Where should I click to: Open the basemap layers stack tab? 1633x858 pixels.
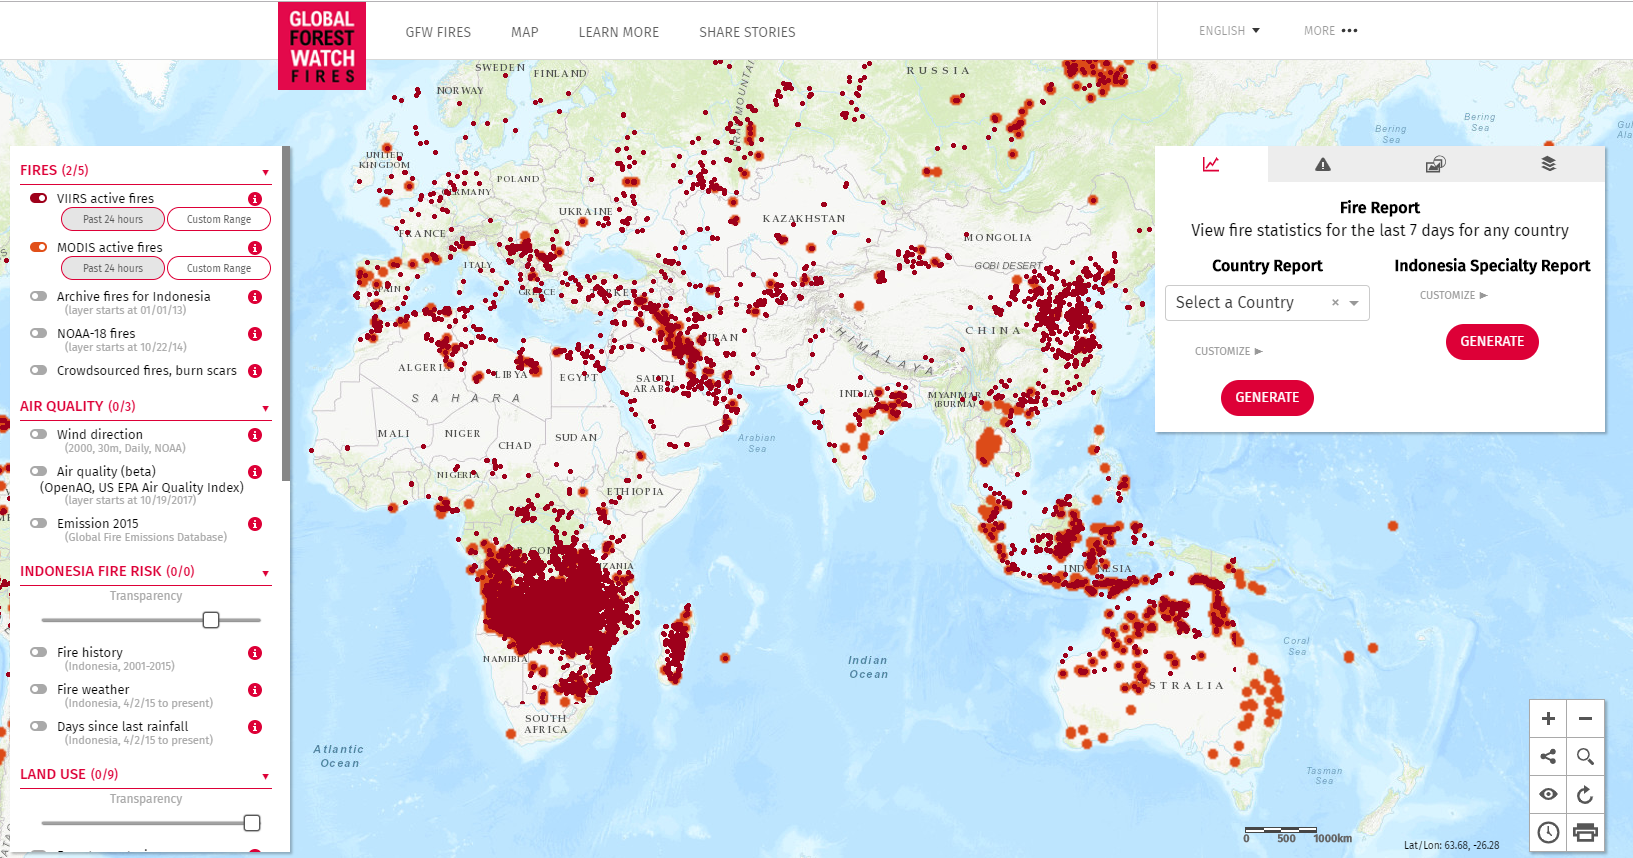tap(1548, 164)
